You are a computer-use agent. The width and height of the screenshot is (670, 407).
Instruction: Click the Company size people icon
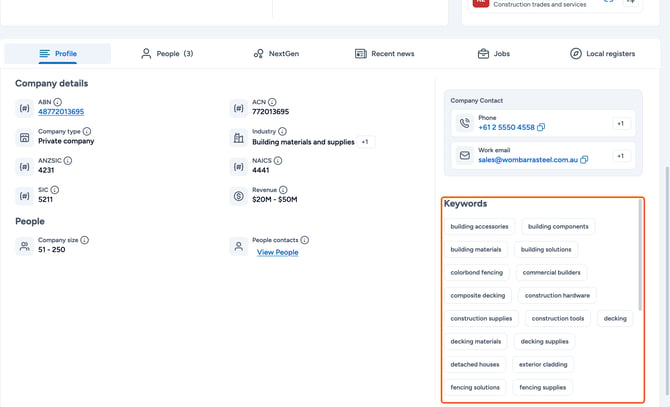coord(24,246)
